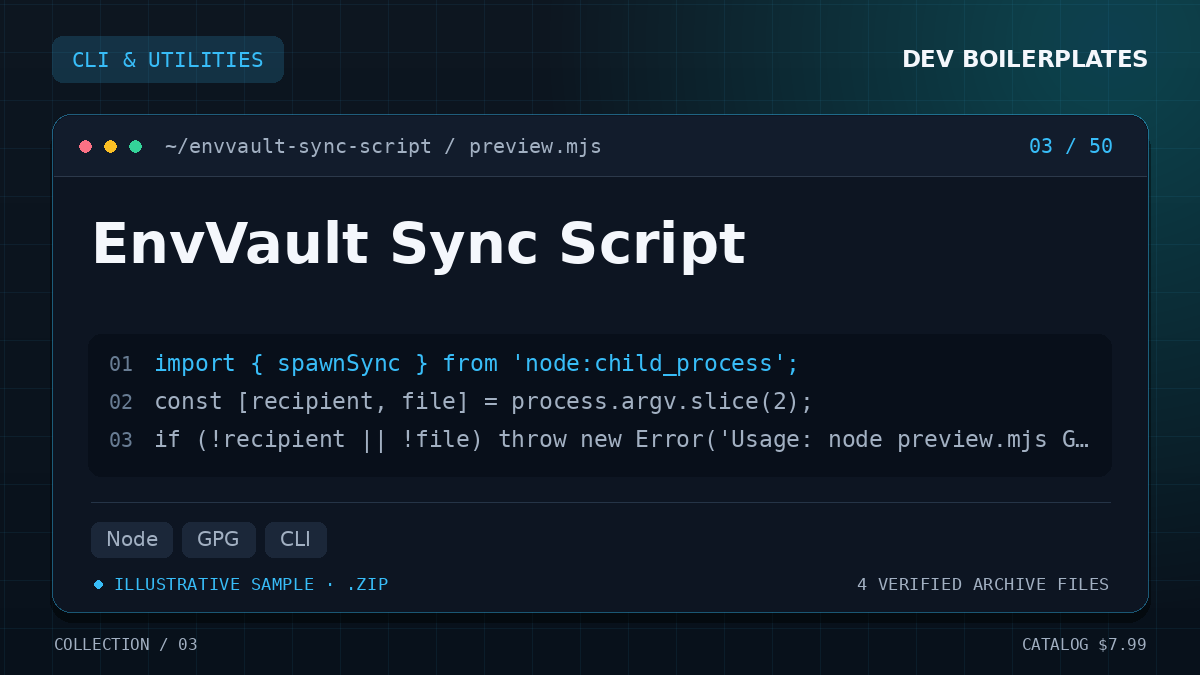Click CATALOG $7.99 price text
Image resolution: width=1200 pixels, height=675 pixels.
point(1084,645)
